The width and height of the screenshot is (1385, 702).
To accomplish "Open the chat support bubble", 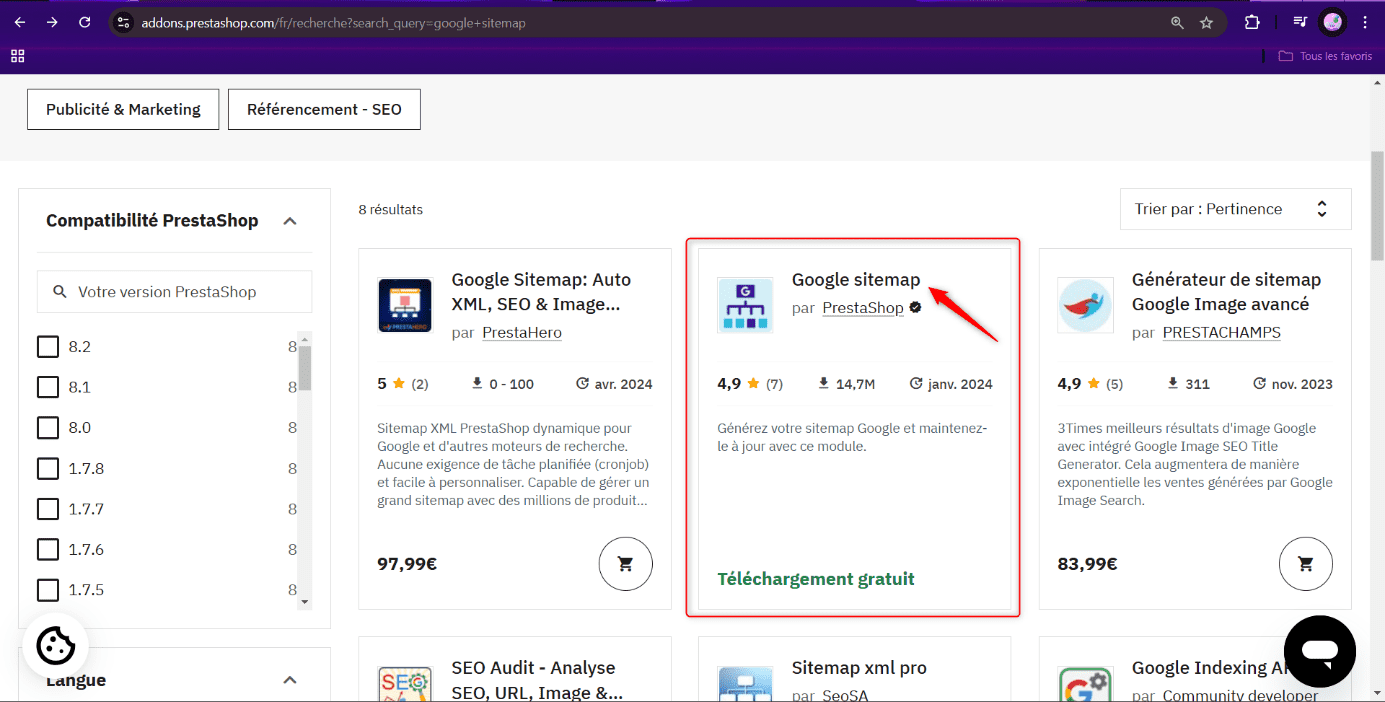I will point(1320,651).
